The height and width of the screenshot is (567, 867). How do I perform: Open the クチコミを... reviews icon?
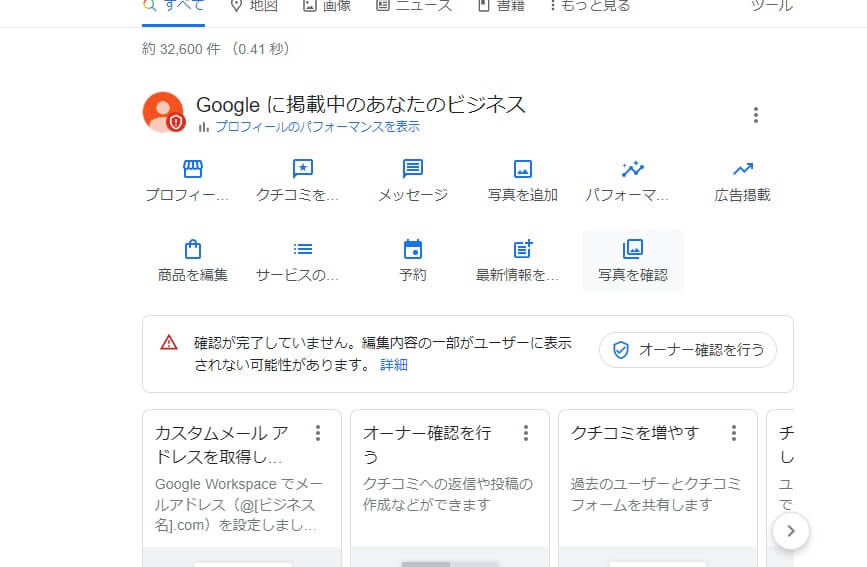[x=302, y=169]
